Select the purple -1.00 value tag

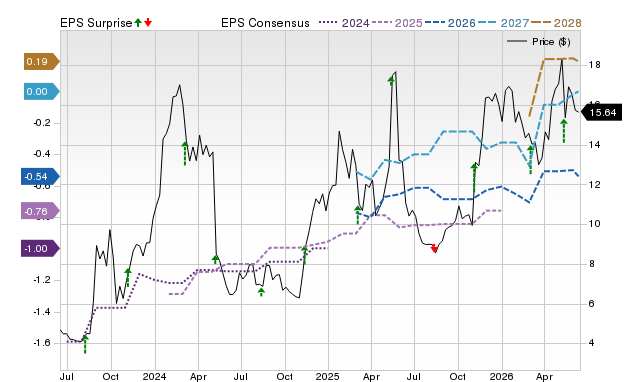tap(40, 249)
